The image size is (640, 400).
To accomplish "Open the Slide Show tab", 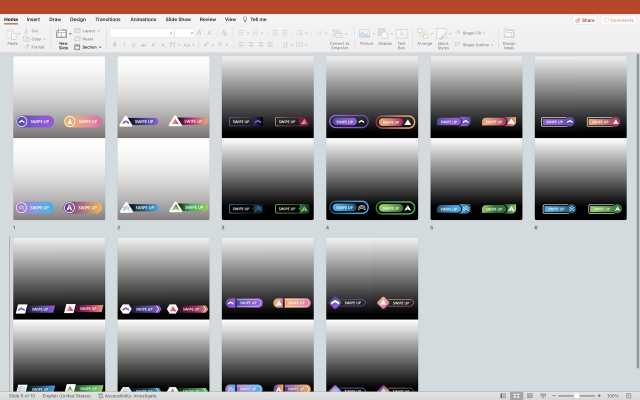I will [179, 19].
